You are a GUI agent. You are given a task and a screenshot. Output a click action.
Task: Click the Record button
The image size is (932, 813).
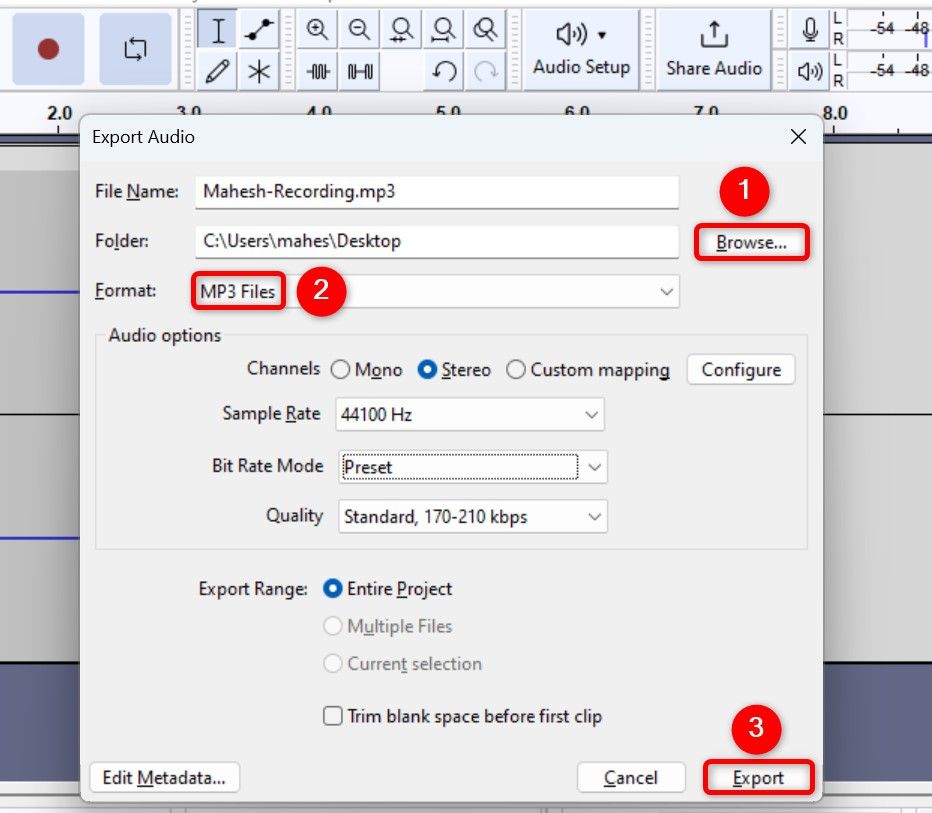click(x=48, y=48)
